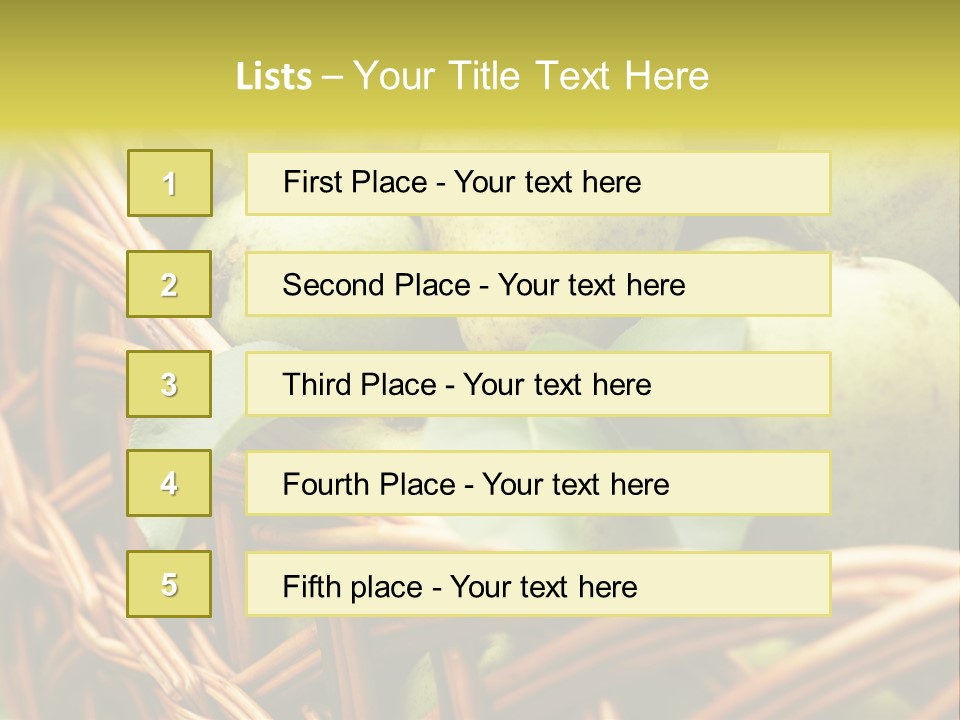Click the number 5 box
The height and width of the screenshot is (720, 960).
[169, 584]
